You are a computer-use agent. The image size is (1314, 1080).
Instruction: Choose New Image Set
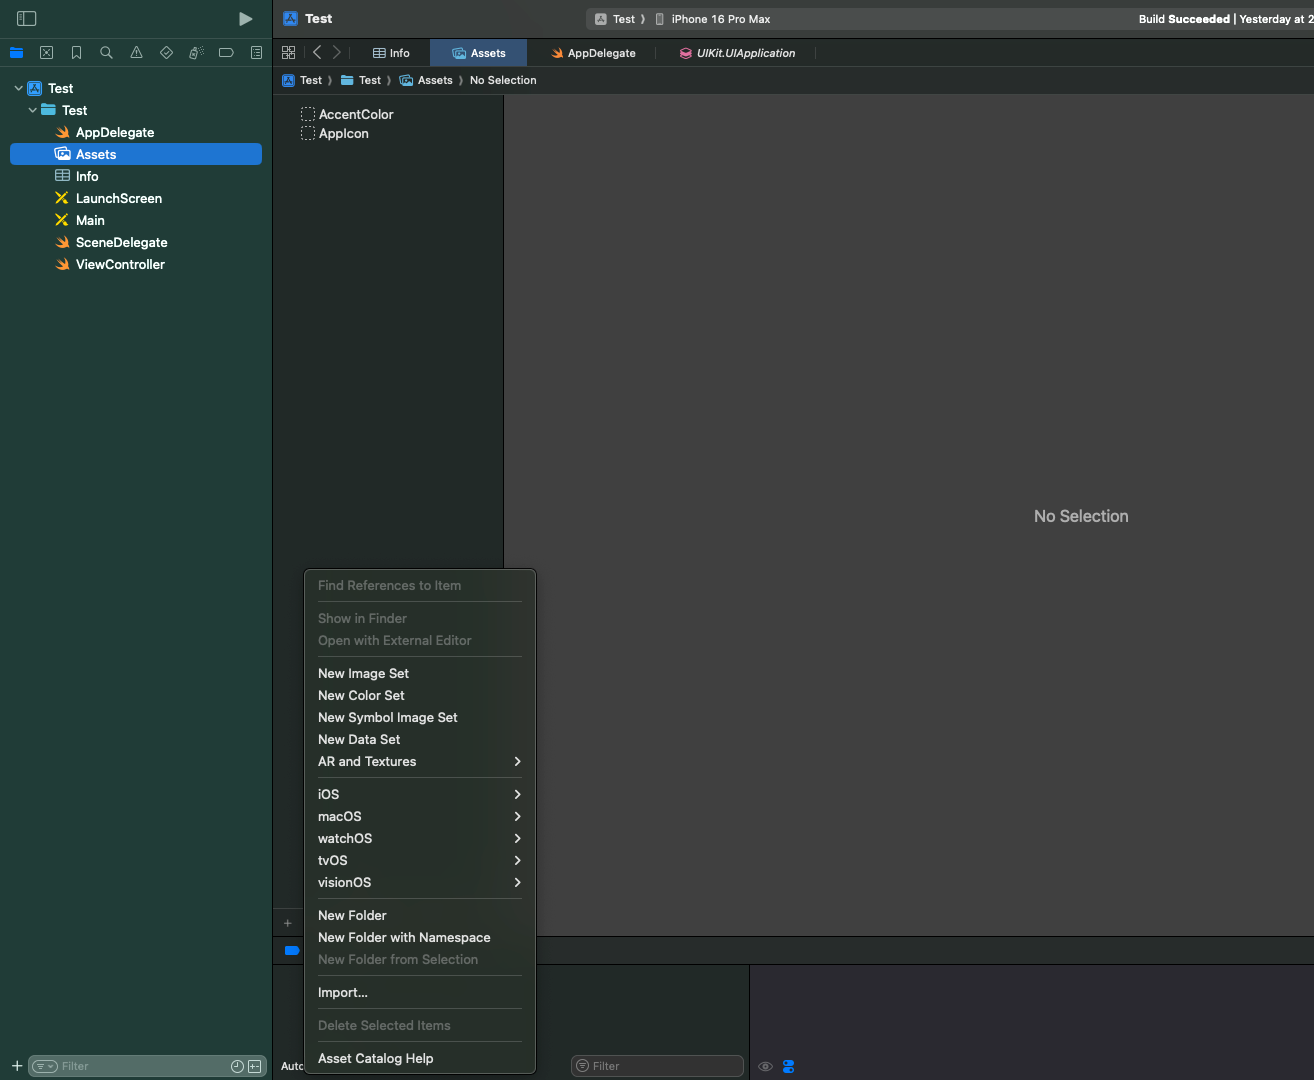pos(420,674)
